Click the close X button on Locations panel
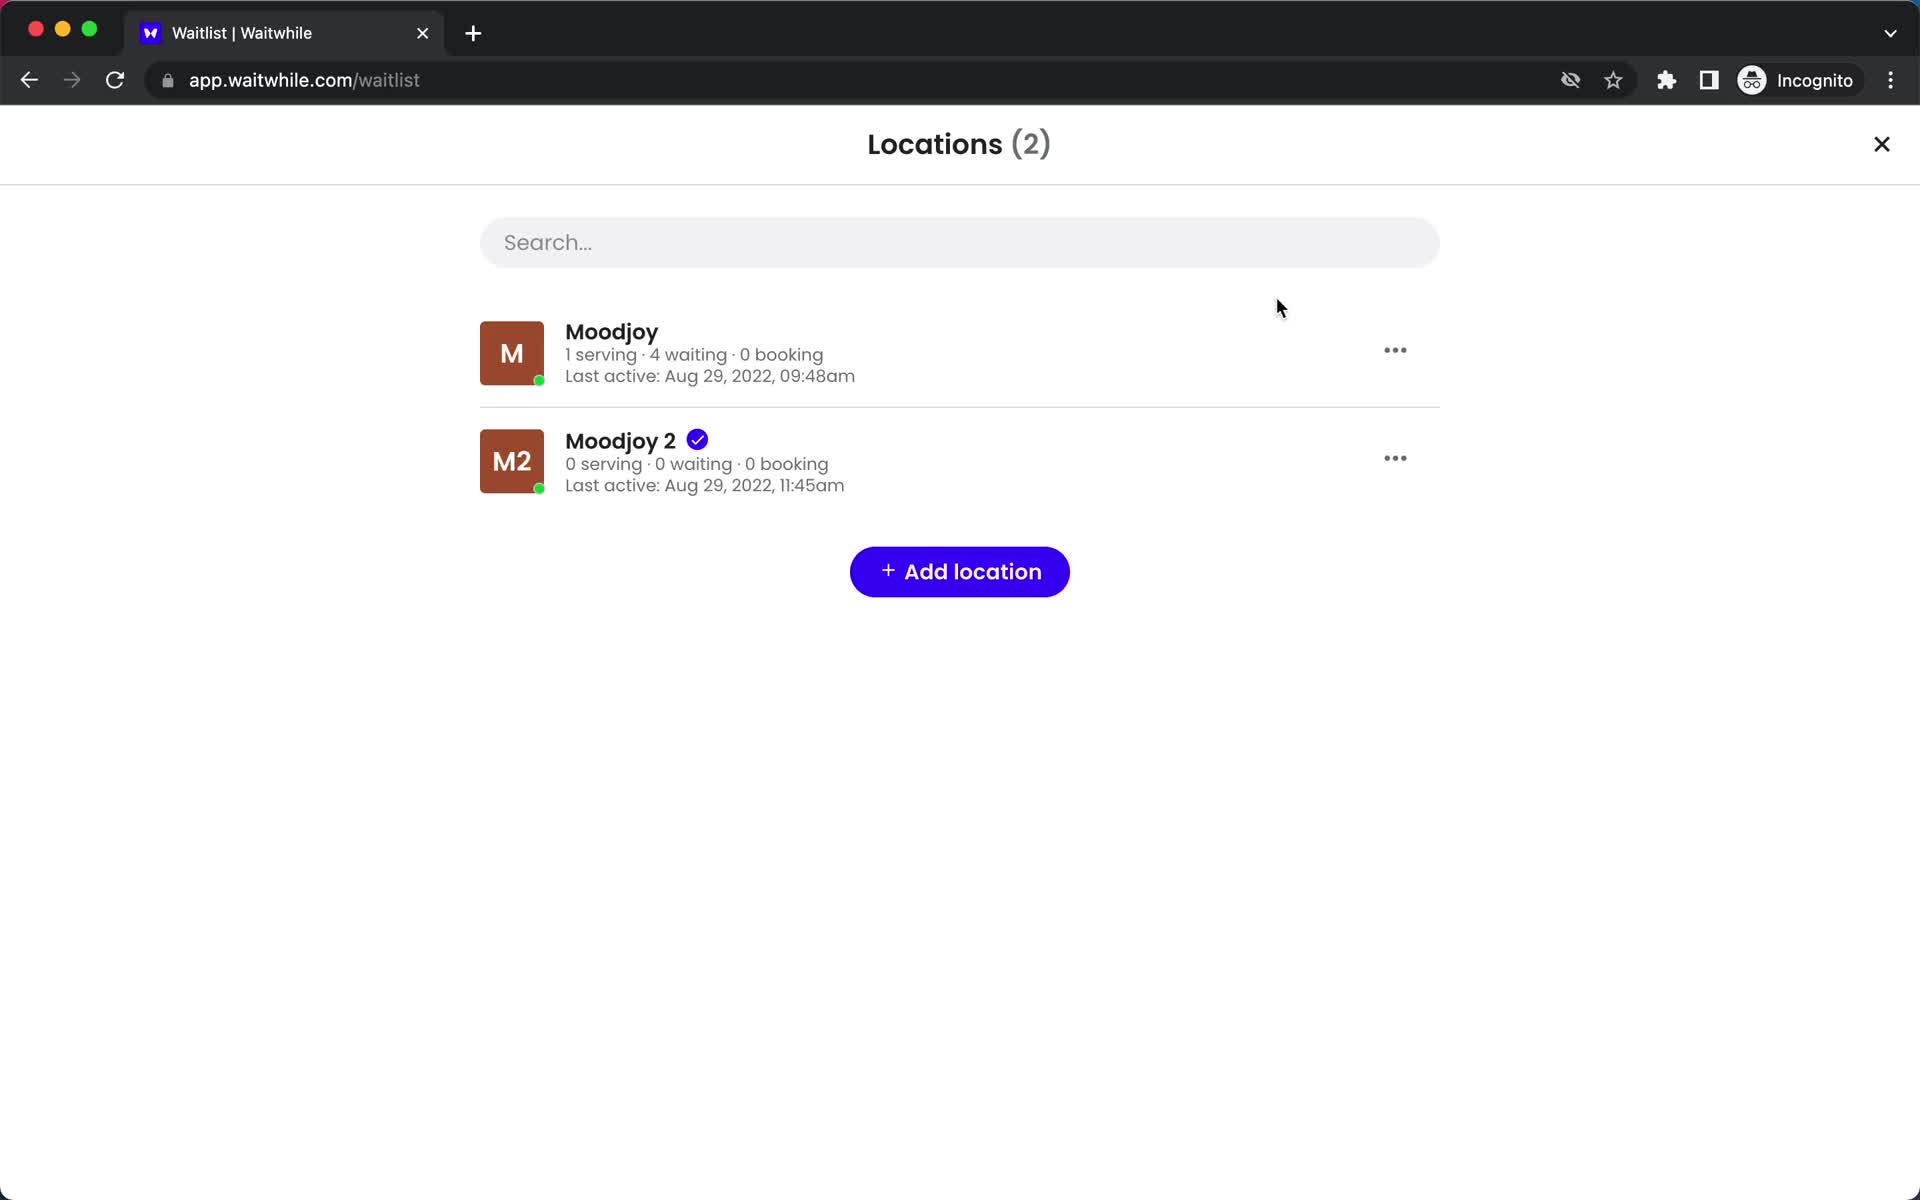1920x1200 pixels. (1881, 144)
